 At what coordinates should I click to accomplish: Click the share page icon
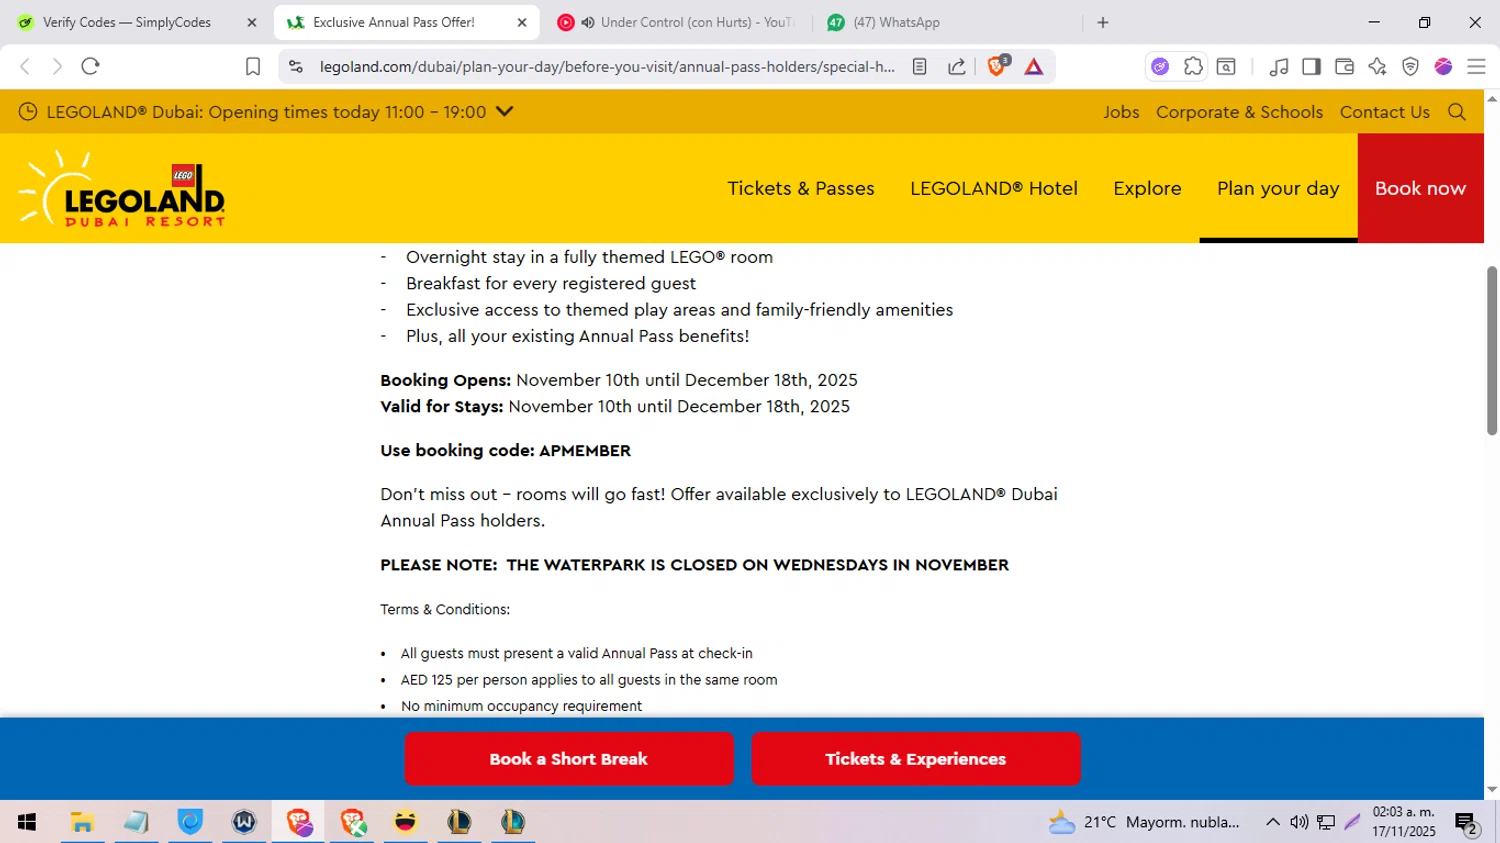[957, 67]
